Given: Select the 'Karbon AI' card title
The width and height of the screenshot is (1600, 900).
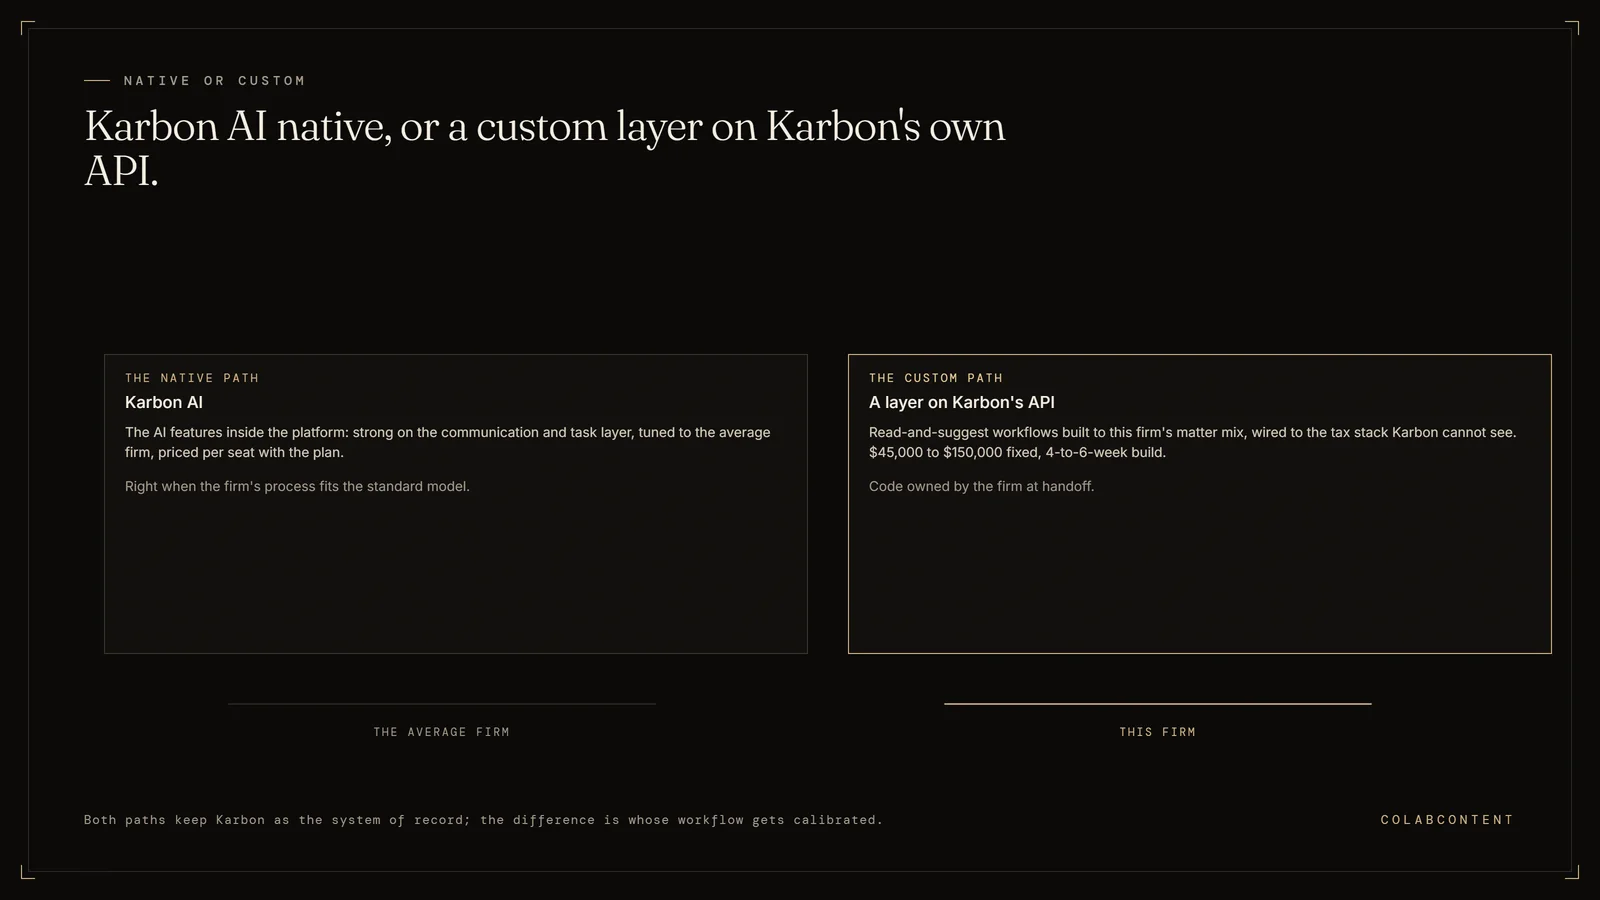Looking at the screenshot, I should pos(164,402).
